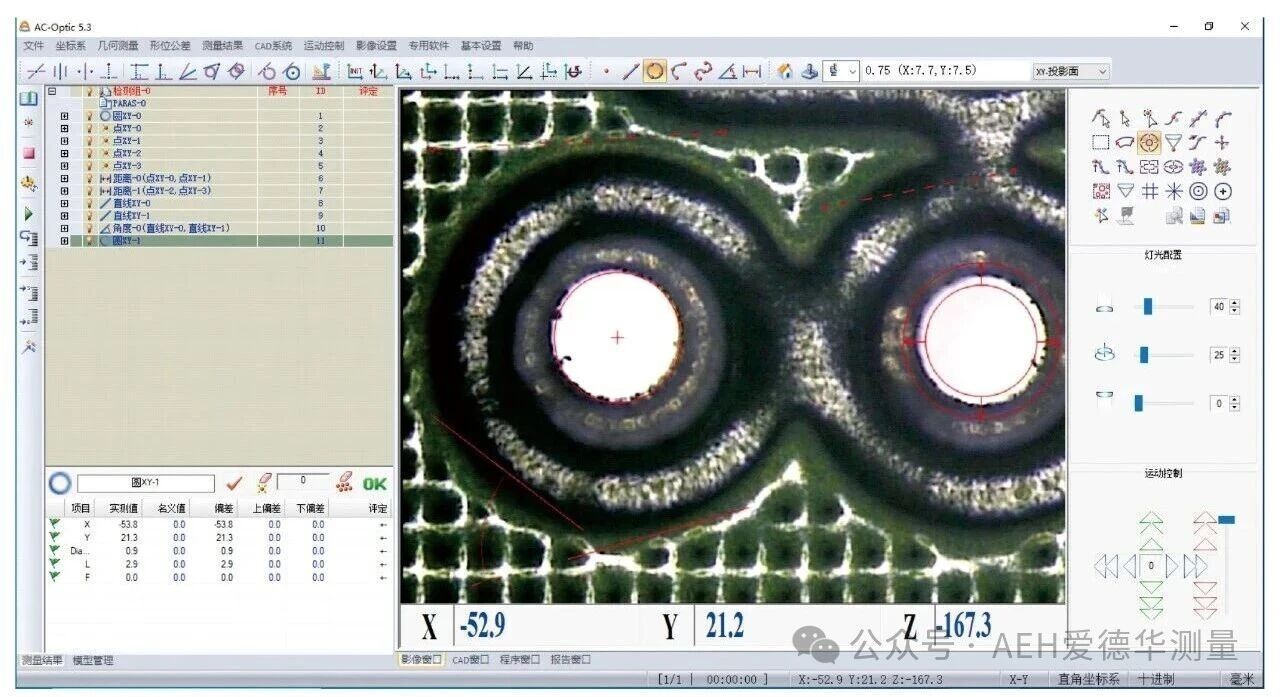Expand the 角度-0 tree node

coord(65,228)
